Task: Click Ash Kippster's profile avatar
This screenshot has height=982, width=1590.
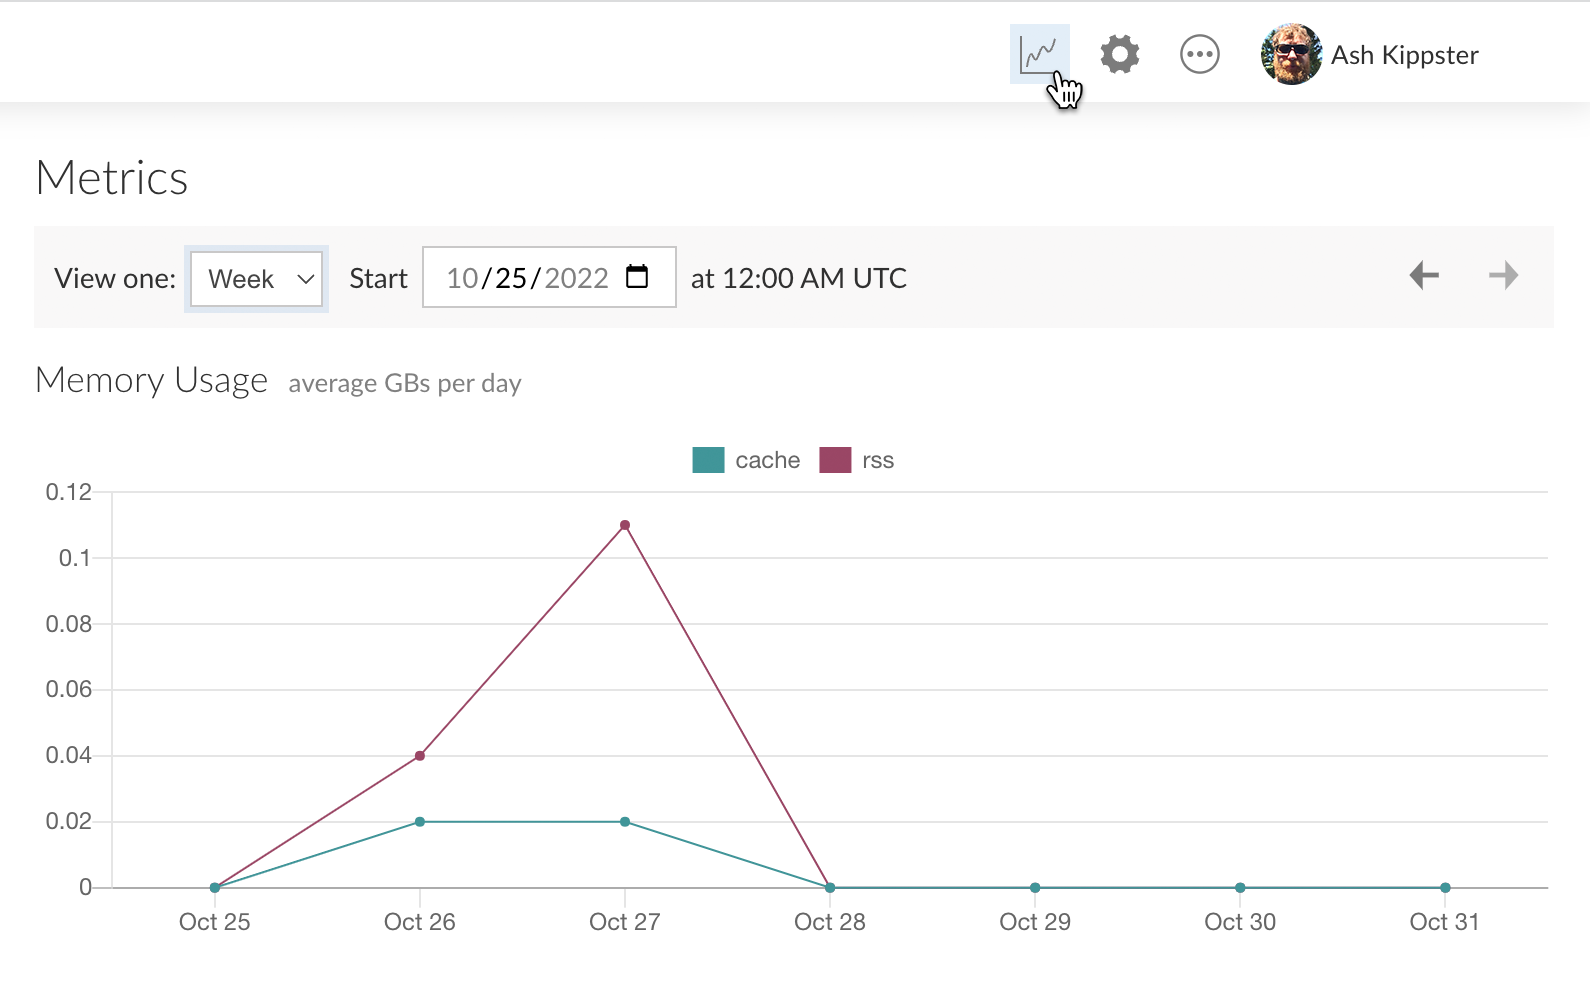Action: point(1291,54)
